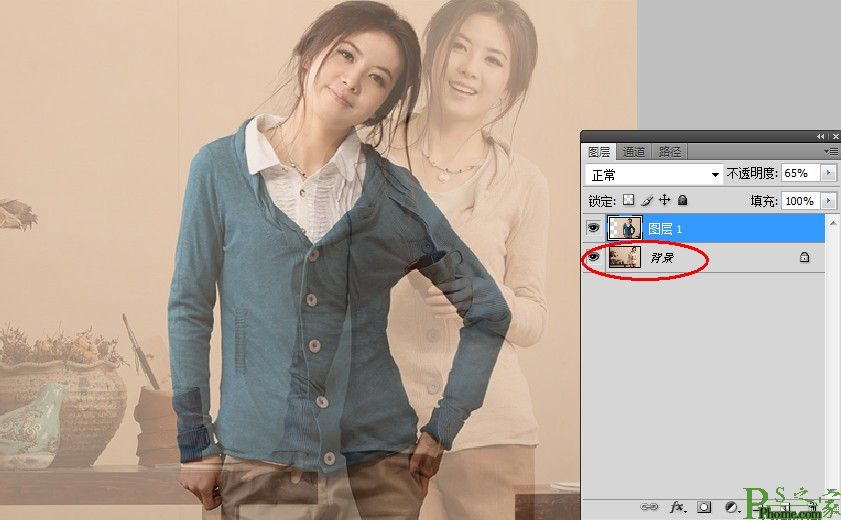This screenshot has height=520, width=841.
Task: Click the link layers icon
Action: 649,507
